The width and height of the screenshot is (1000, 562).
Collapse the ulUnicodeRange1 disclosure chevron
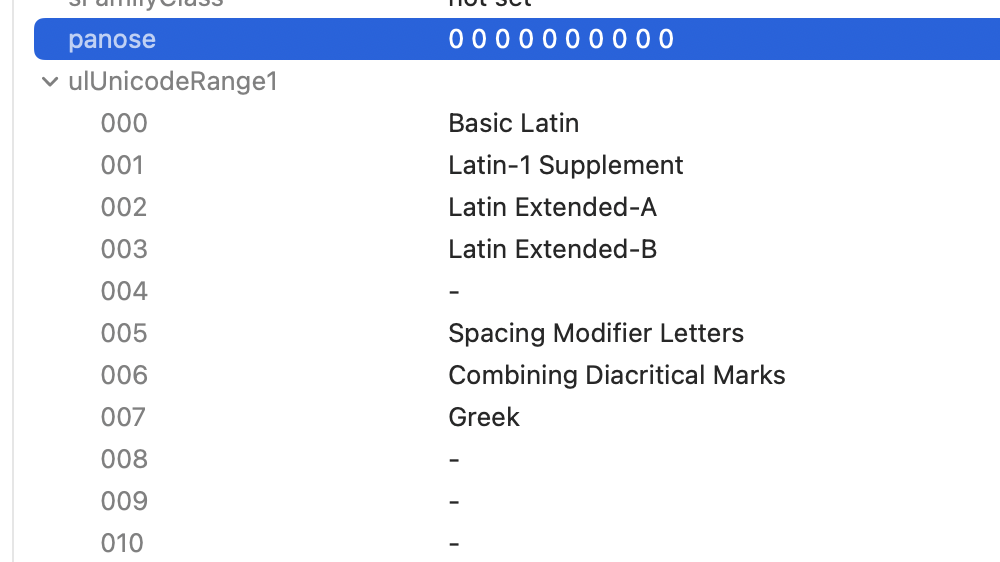50,82
